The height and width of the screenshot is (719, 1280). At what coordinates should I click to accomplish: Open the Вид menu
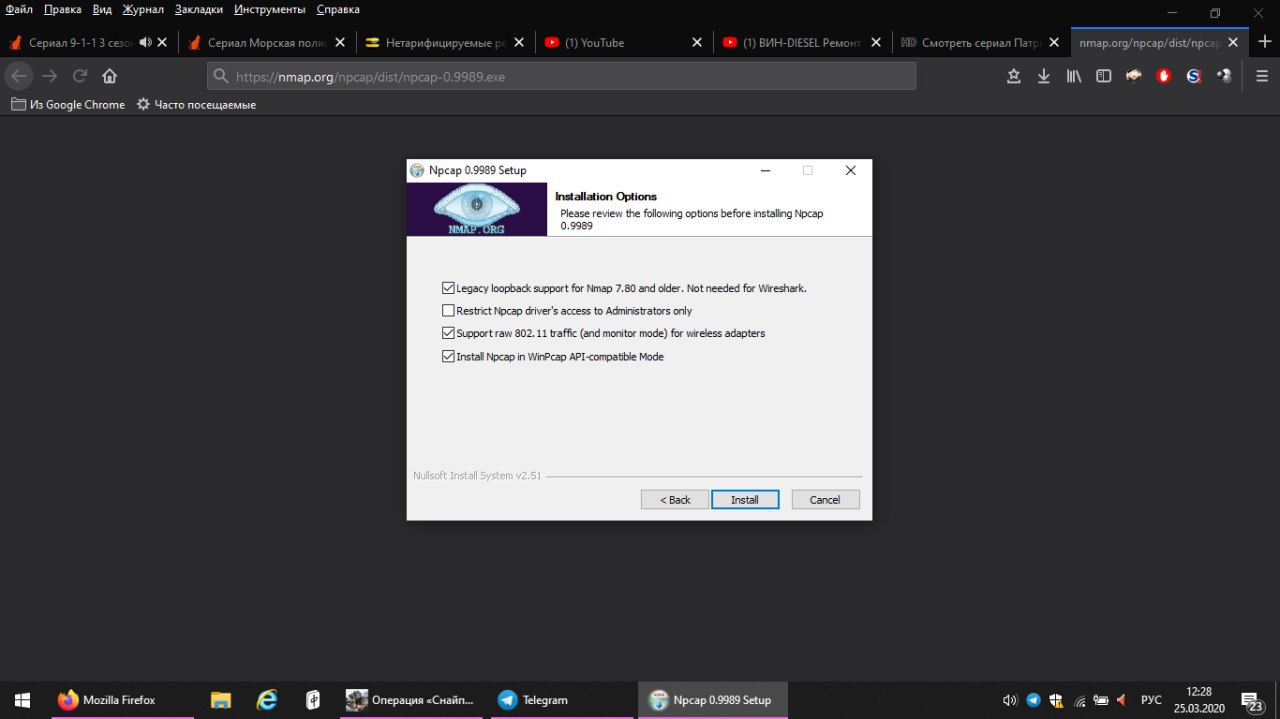coord(102,9)
